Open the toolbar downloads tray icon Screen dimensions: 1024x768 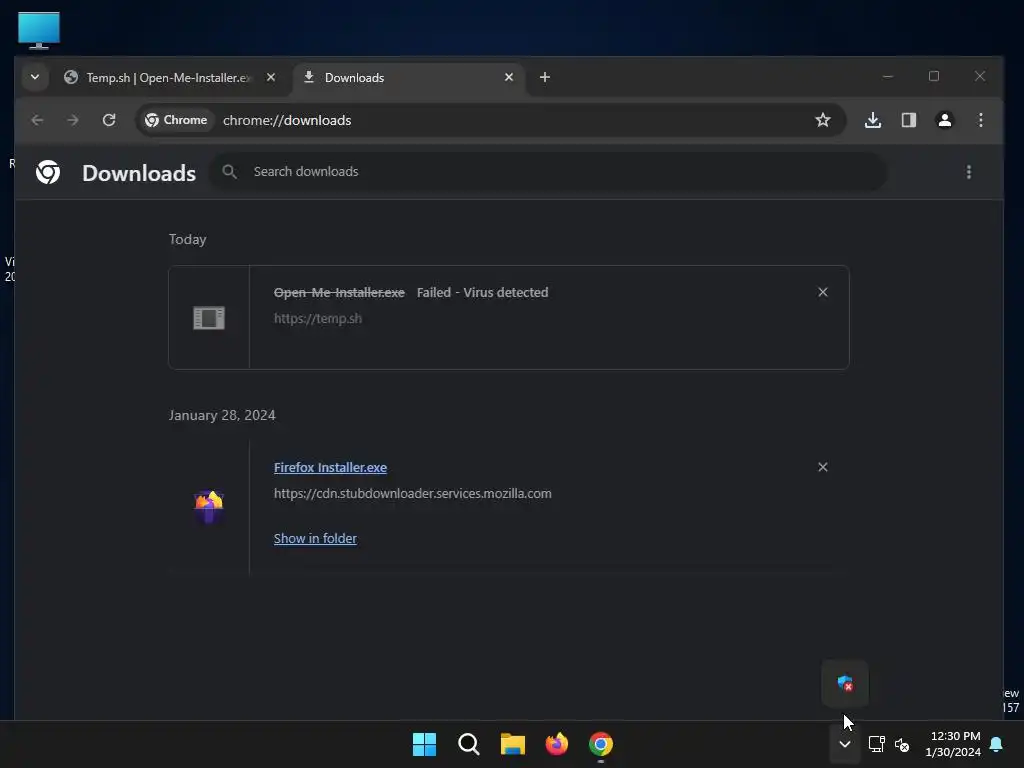[873, 120]
